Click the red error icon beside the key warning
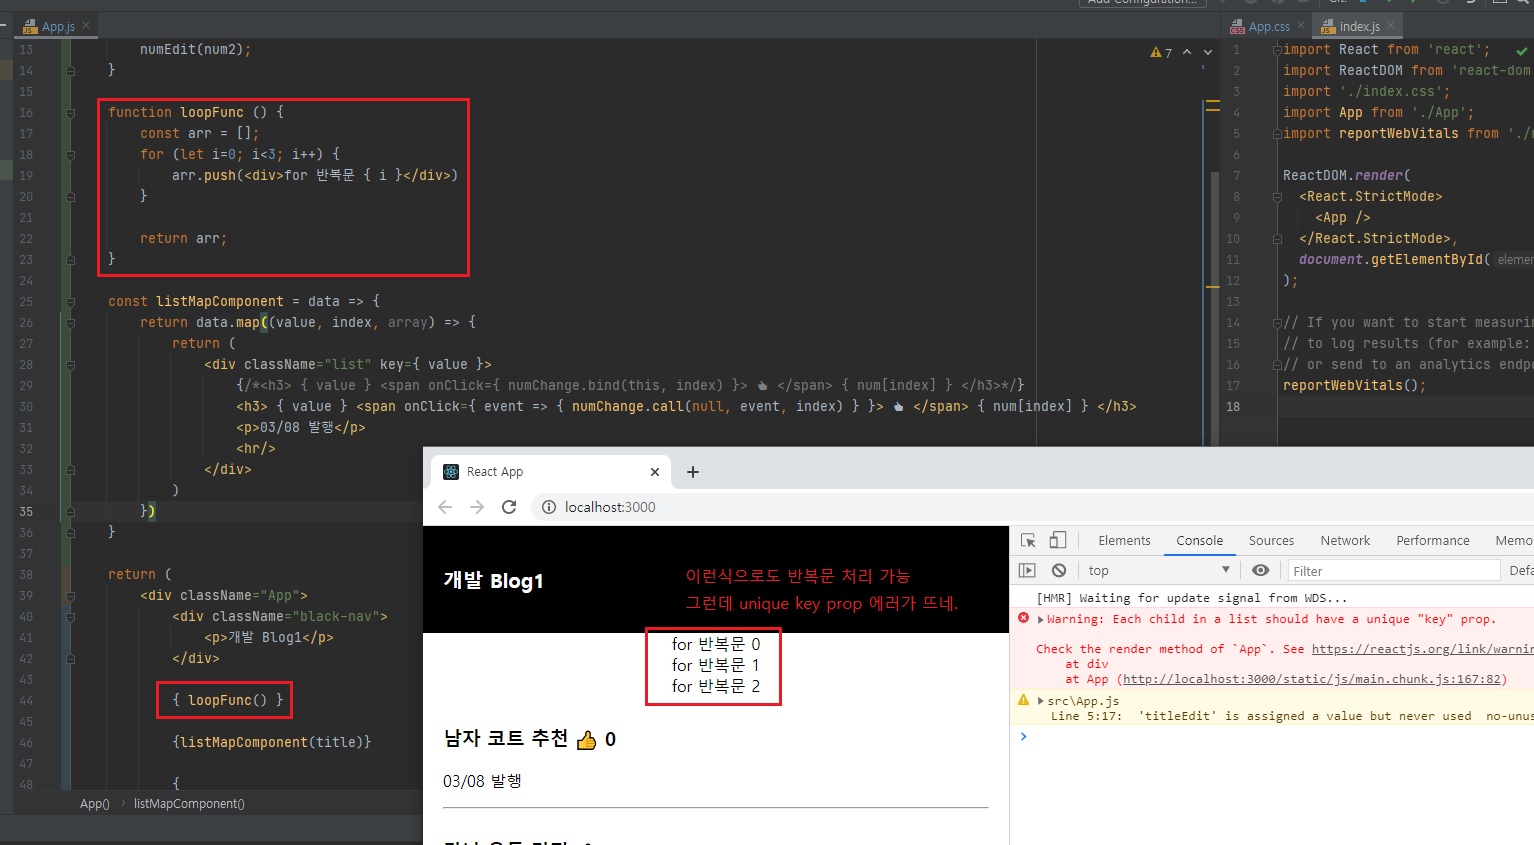This screenshot has height=845, width=1534. pos(1023,618)
